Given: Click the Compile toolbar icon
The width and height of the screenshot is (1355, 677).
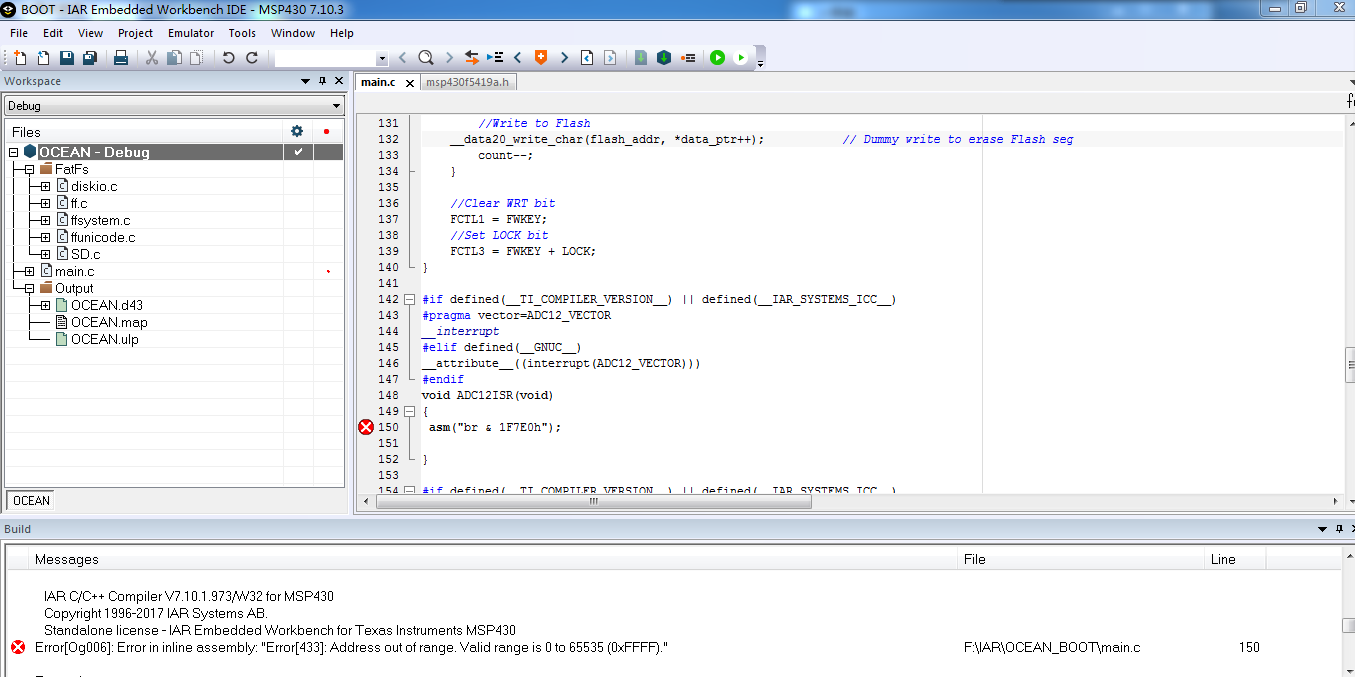Looking at the screenshot, I should (641, 58).
